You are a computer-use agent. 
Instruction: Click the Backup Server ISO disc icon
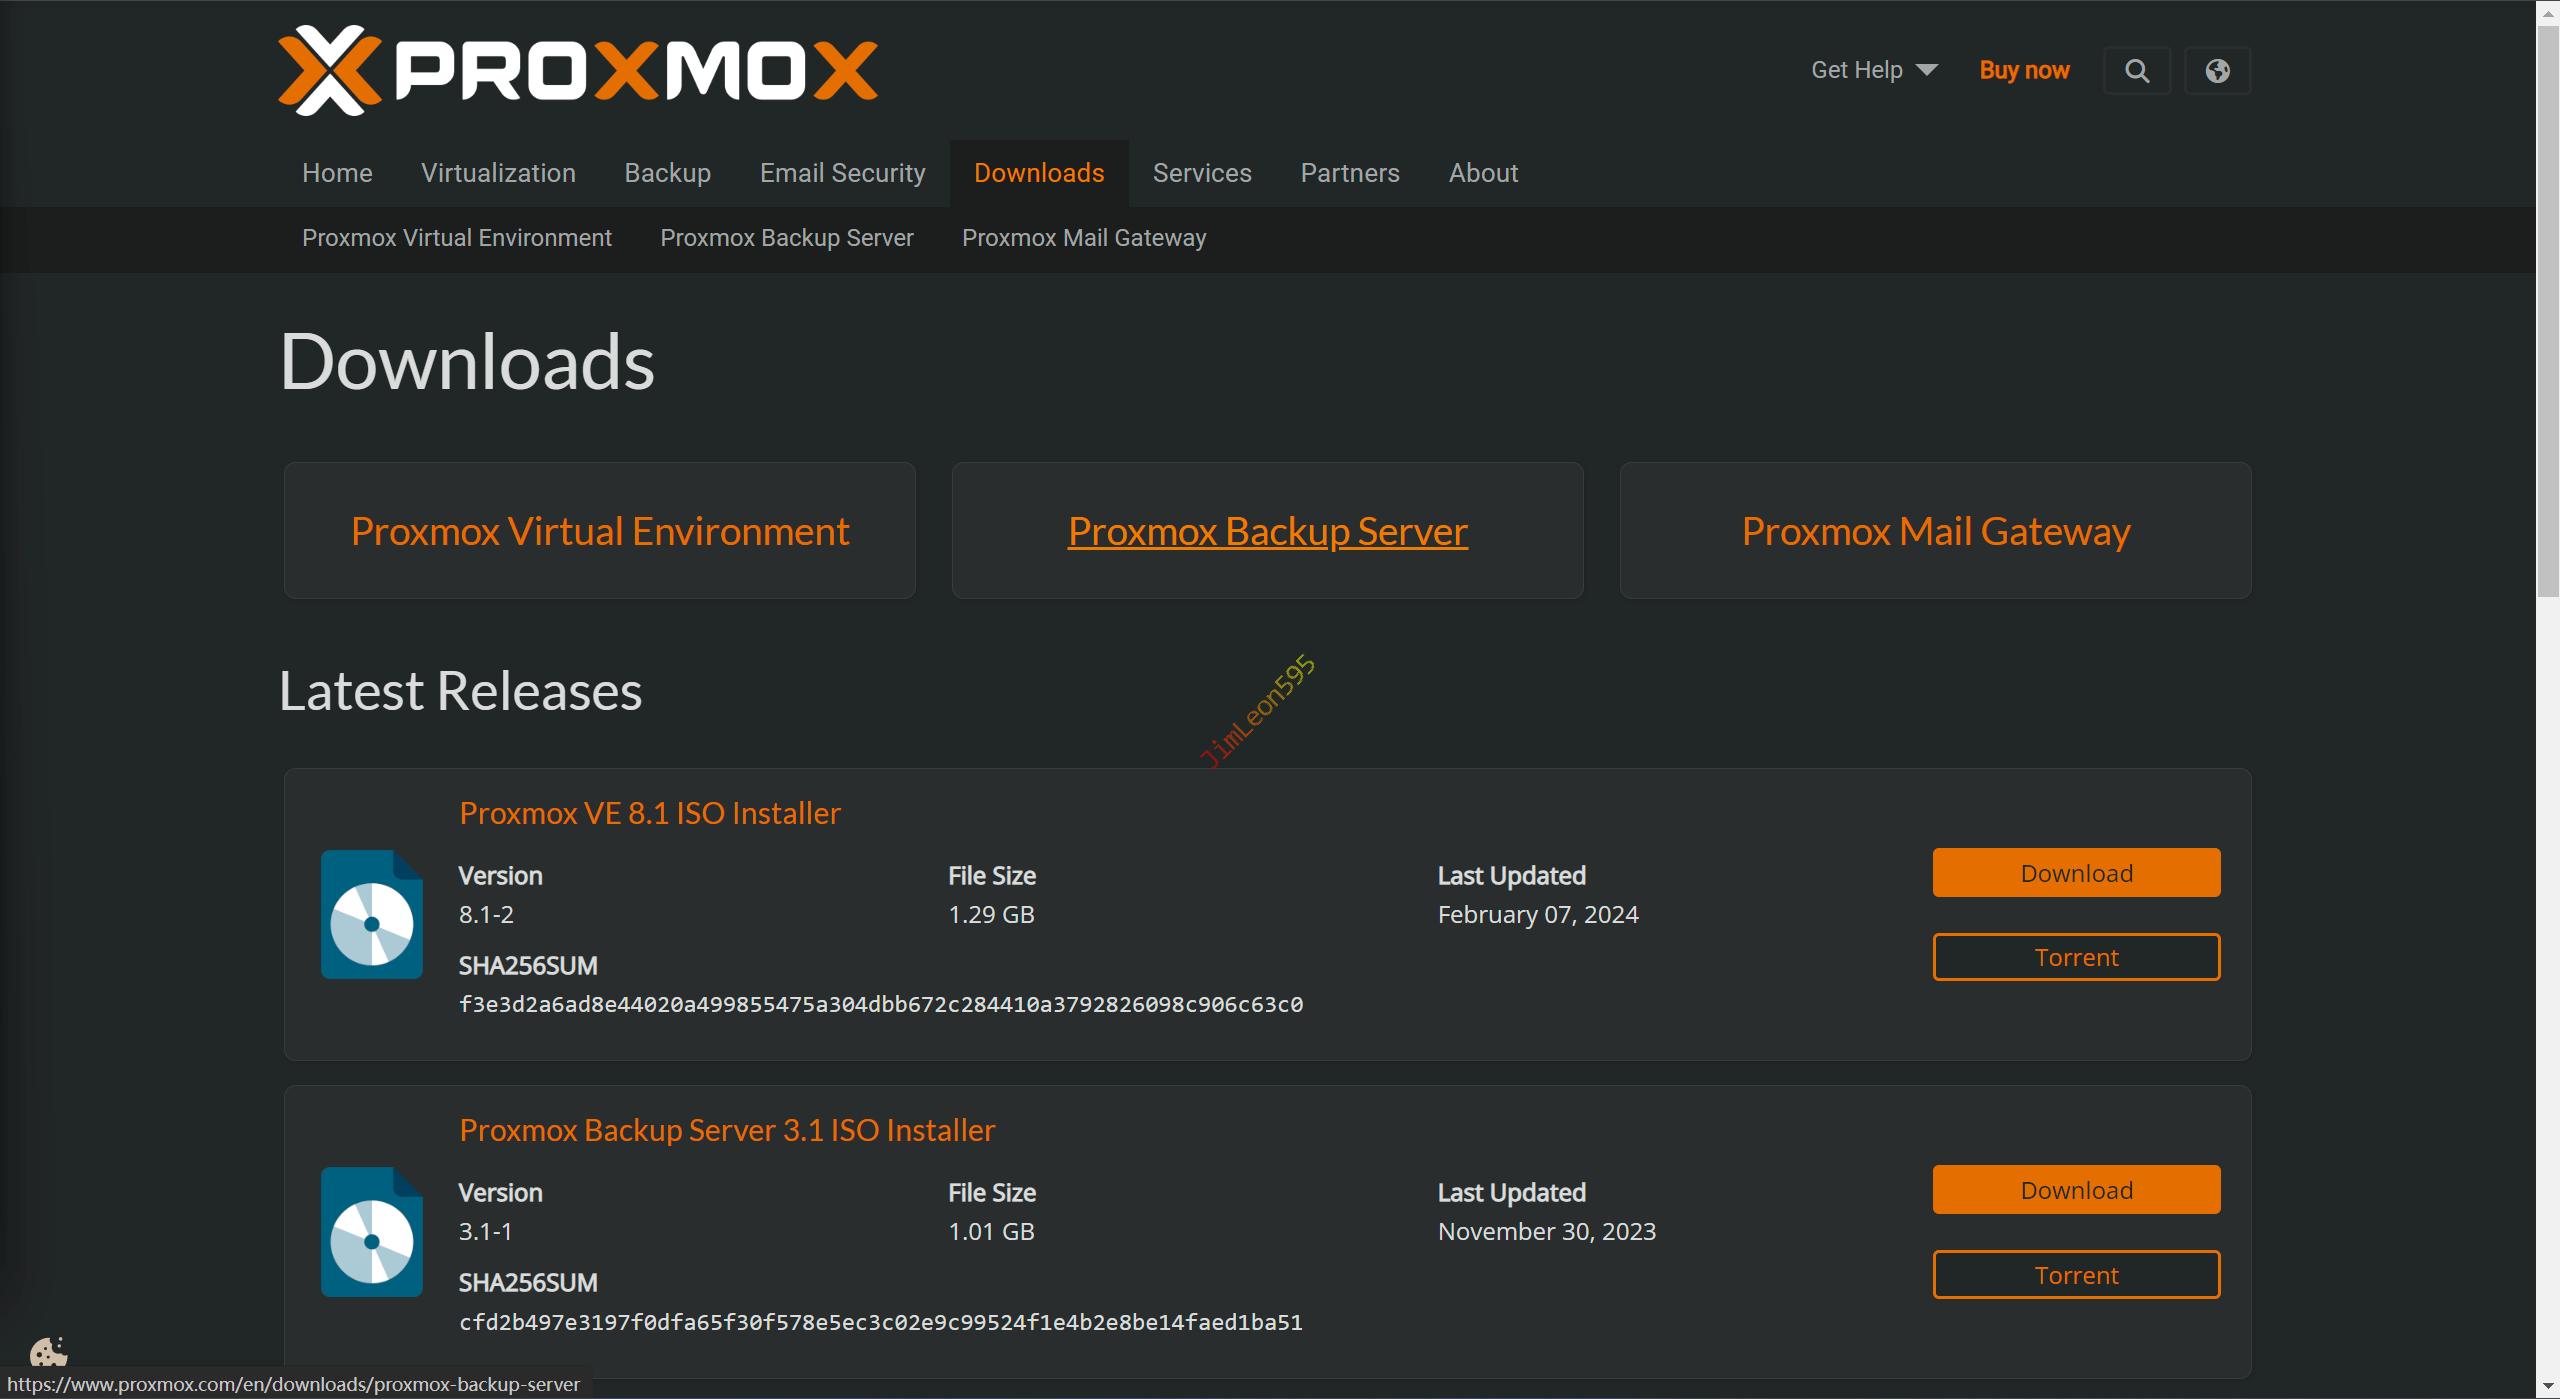click(x=372, y=1232)
